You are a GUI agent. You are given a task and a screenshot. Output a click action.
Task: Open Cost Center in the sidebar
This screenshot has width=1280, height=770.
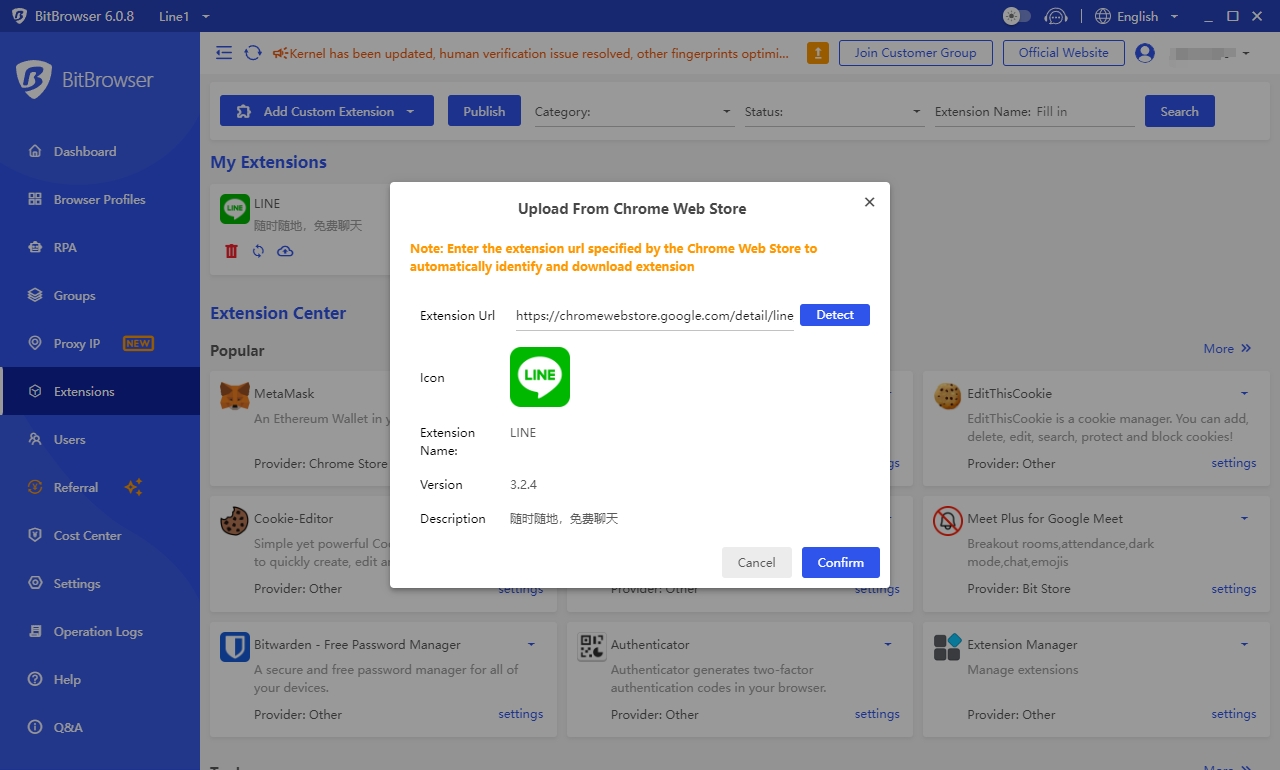pos(100,535)
